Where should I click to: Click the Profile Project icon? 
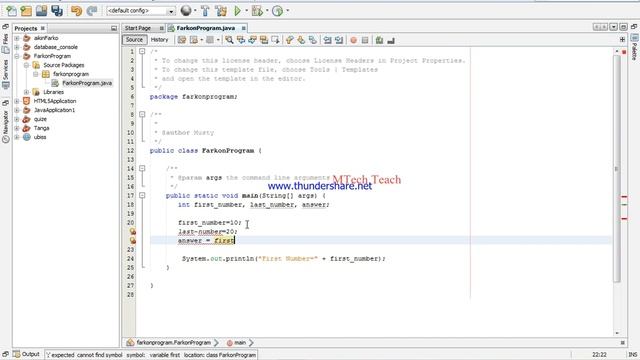[x=278, y=11]
